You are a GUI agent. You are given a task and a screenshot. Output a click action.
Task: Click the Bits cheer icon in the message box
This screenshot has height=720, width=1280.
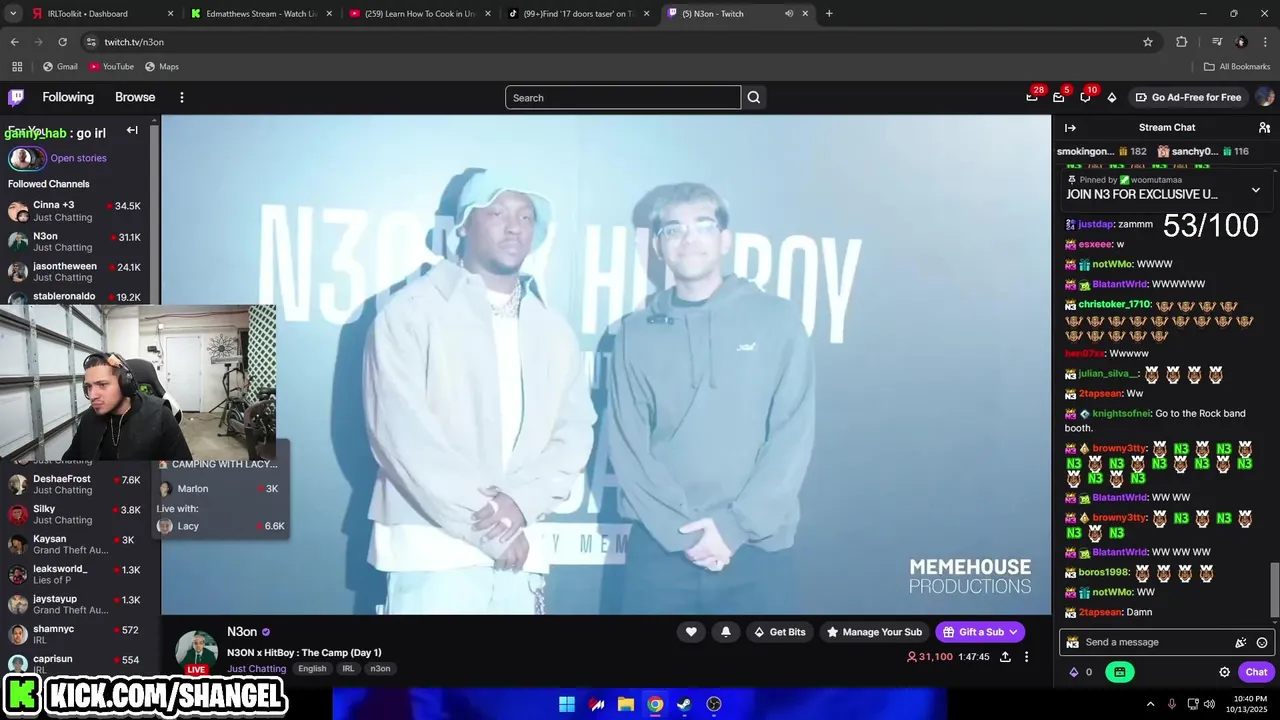(1241, 643)
